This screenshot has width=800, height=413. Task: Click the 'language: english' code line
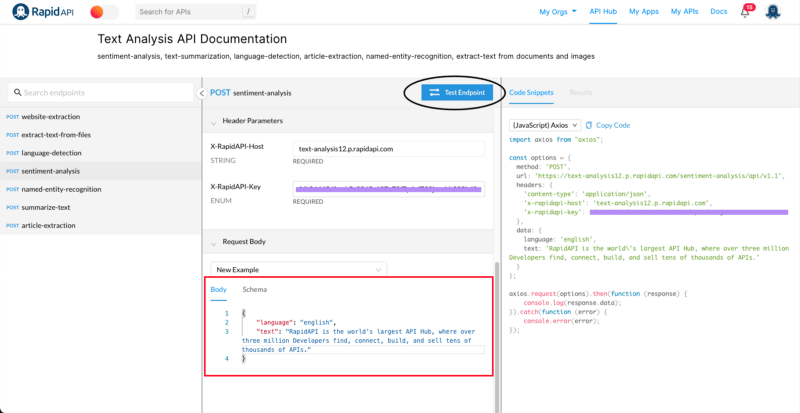click(x=559, y=239)
